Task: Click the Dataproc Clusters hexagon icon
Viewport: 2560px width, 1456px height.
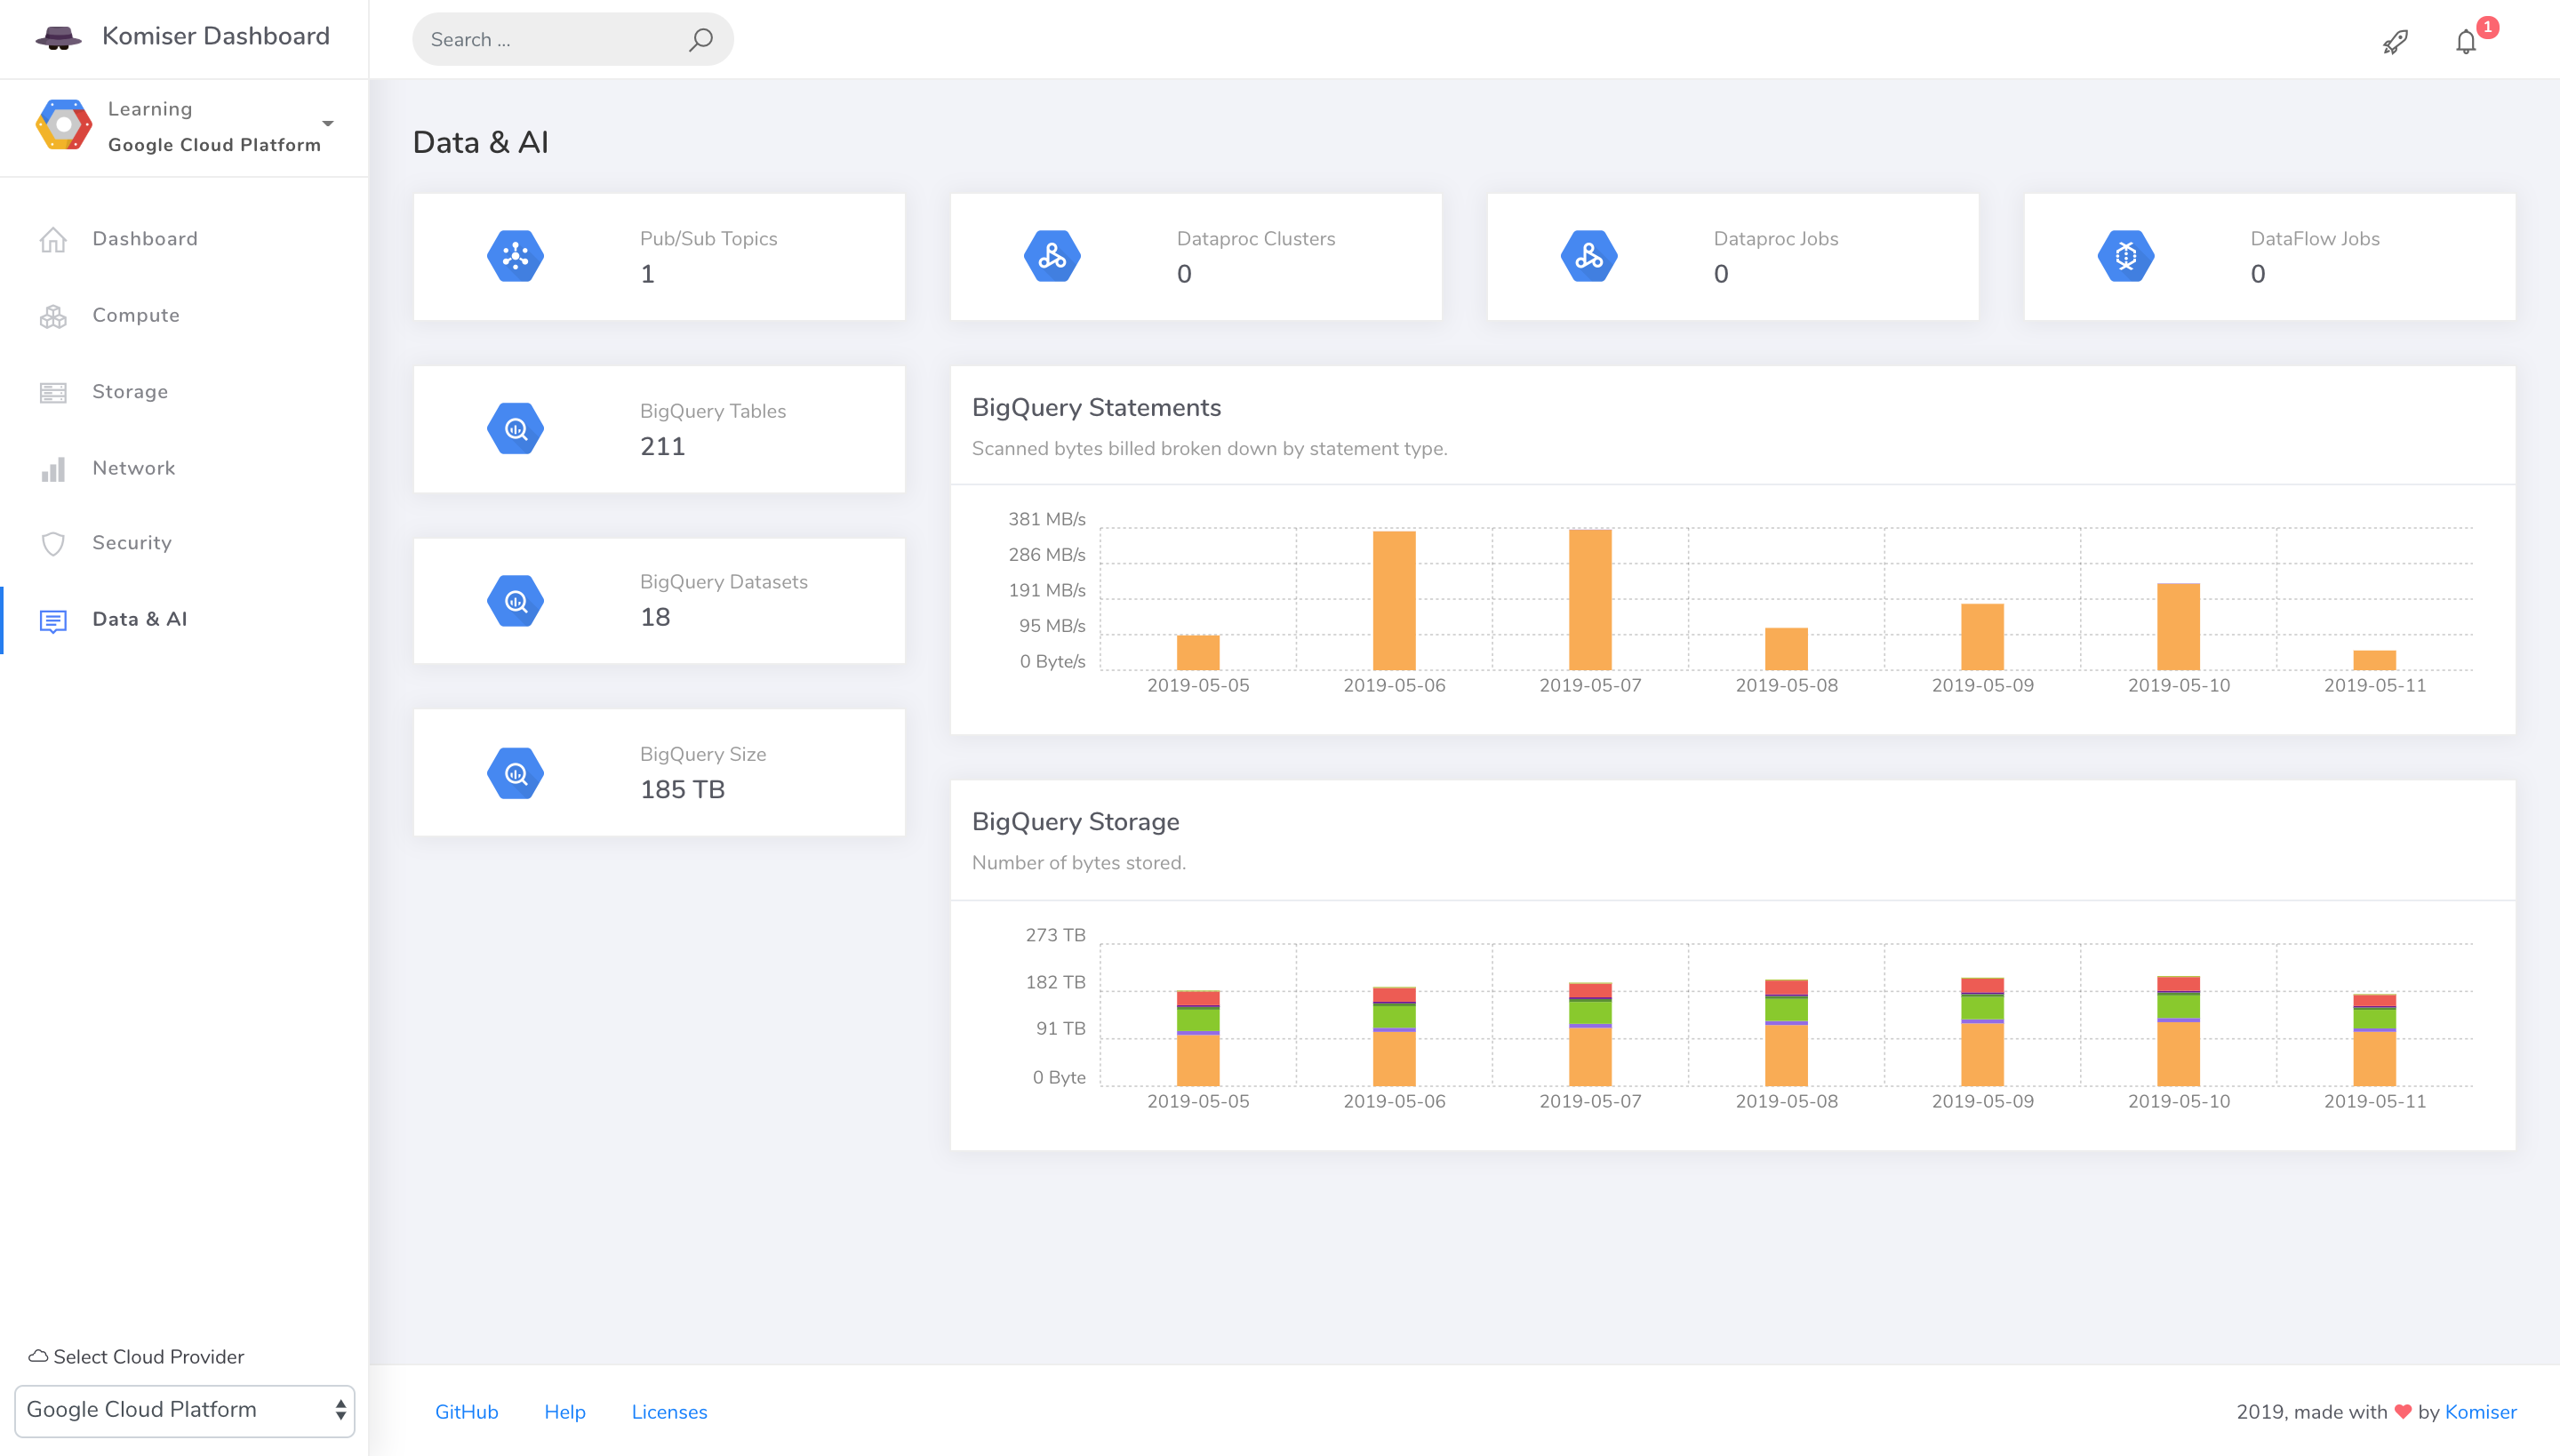Action: [1052, 256]
